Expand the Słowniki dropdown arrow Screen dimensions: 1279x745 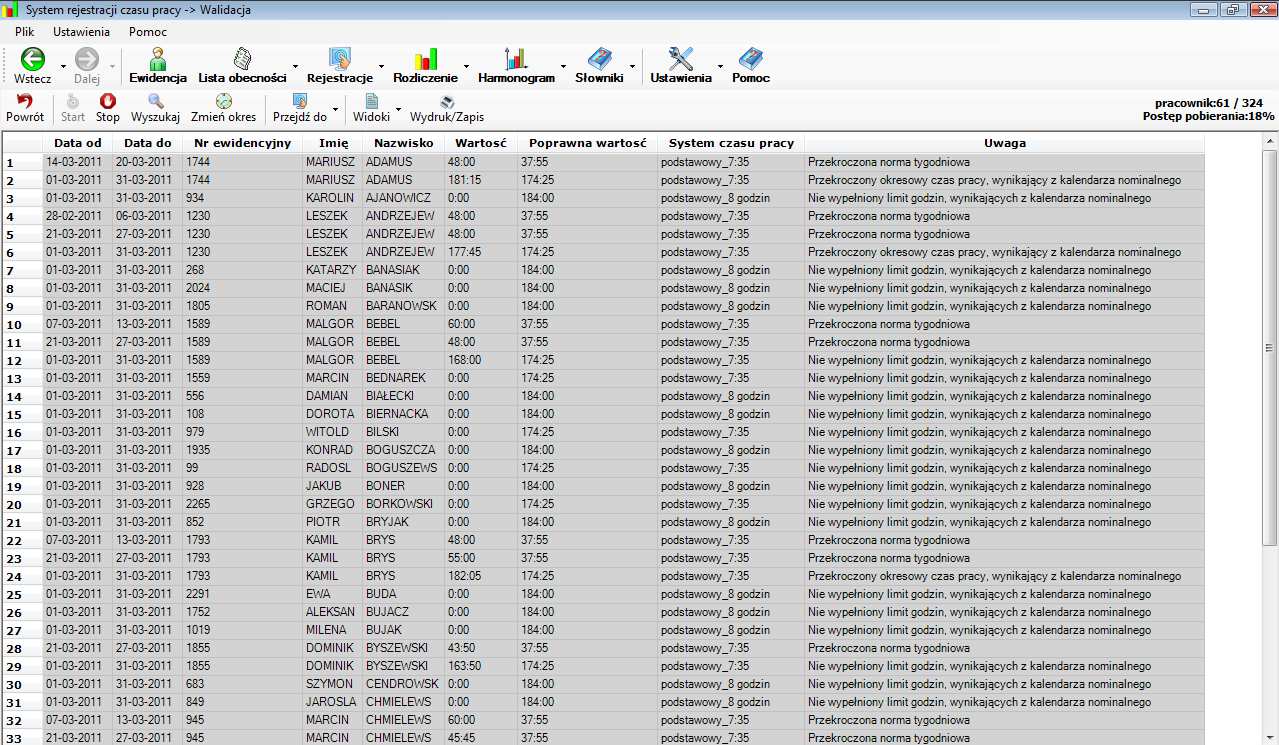pos(632,67)
